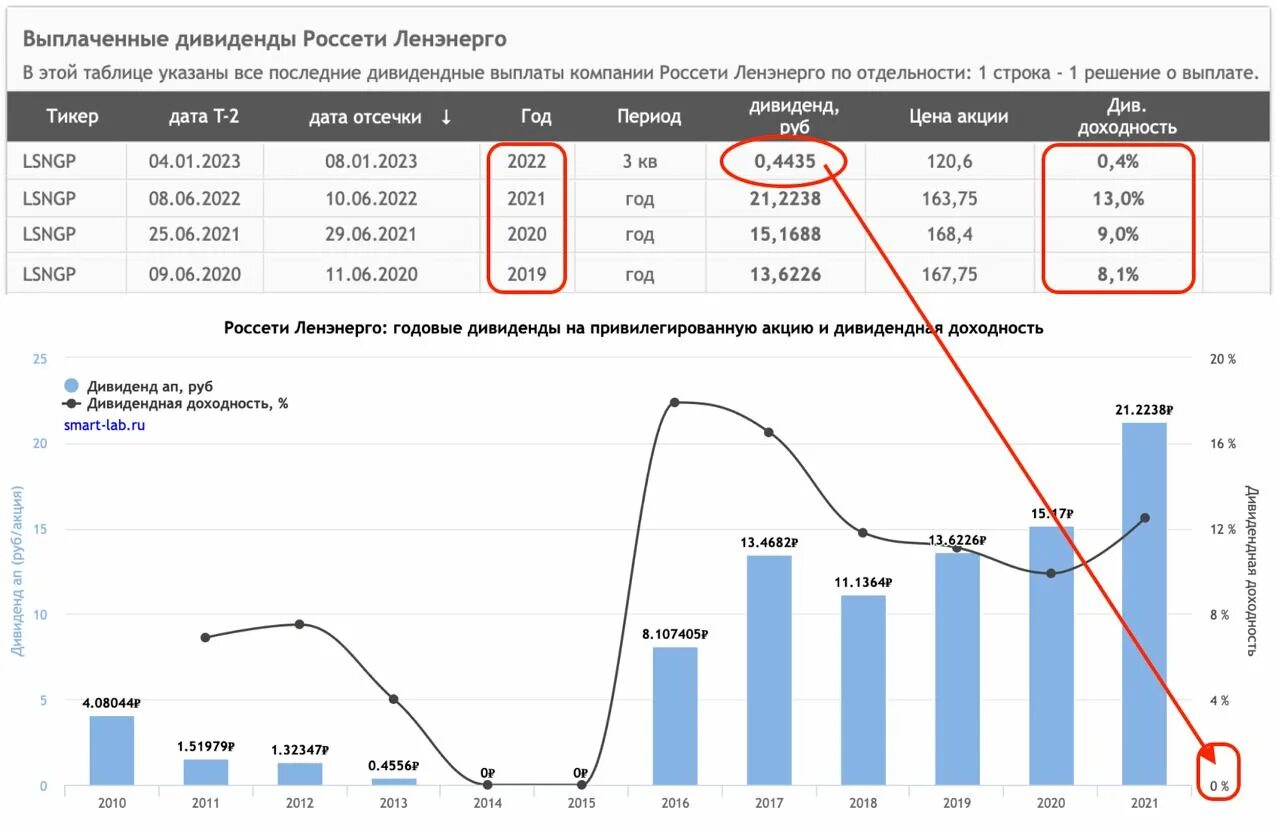Click the 'Год' column header

[536, 116]
